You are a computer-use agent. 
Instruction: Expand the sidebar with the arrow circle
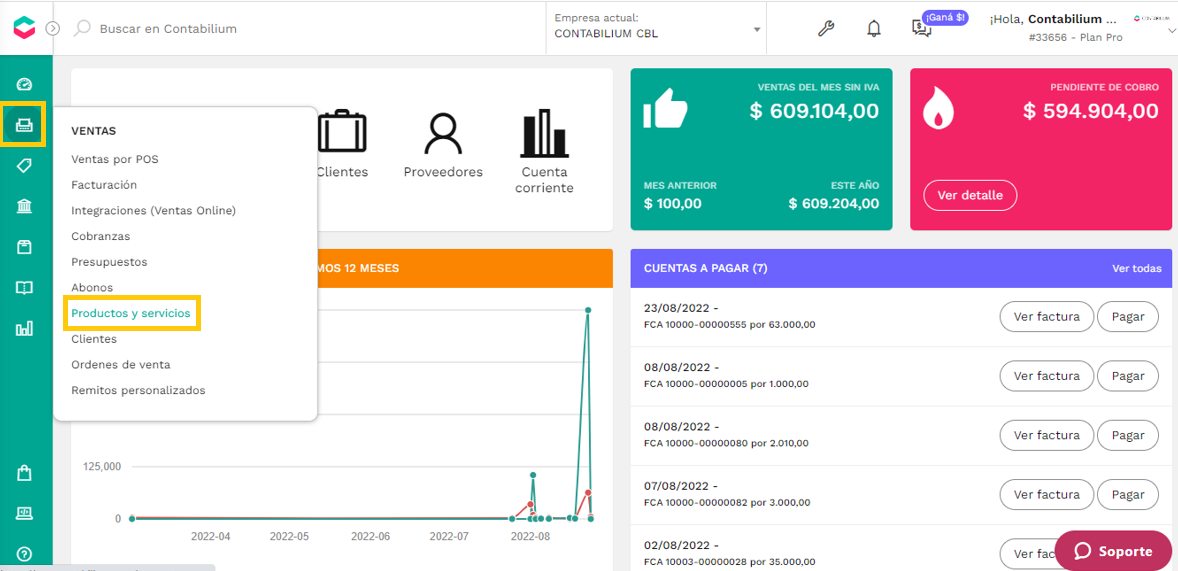coord(53,29)
